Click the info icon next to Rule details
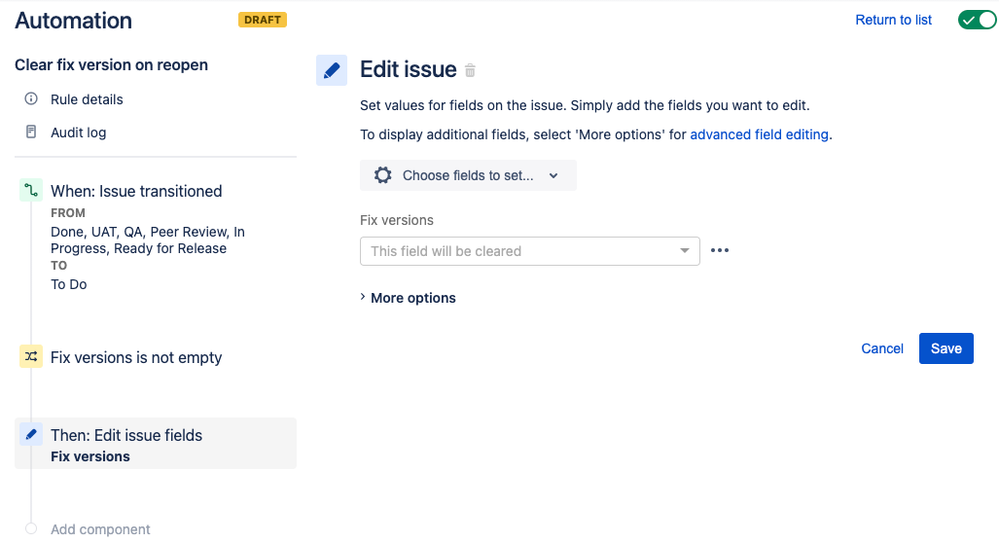 31,99
